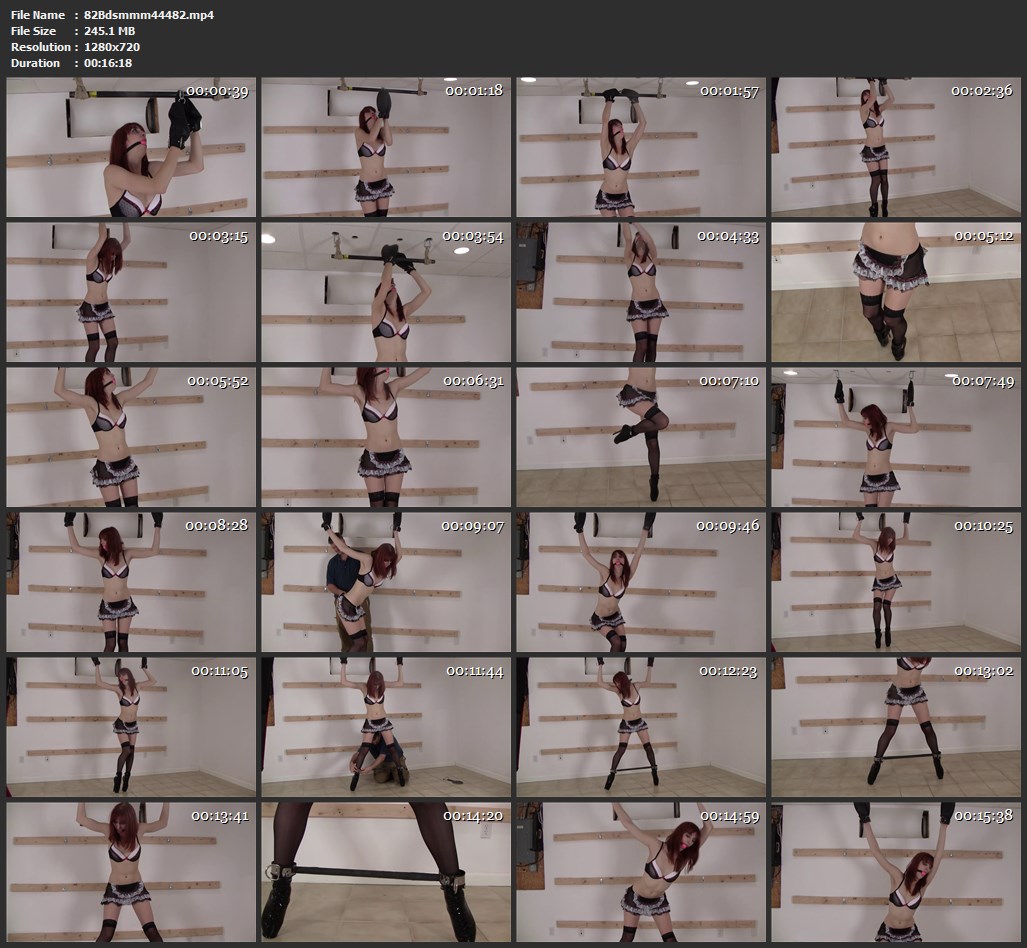Click the "Resolution" label

41,47
